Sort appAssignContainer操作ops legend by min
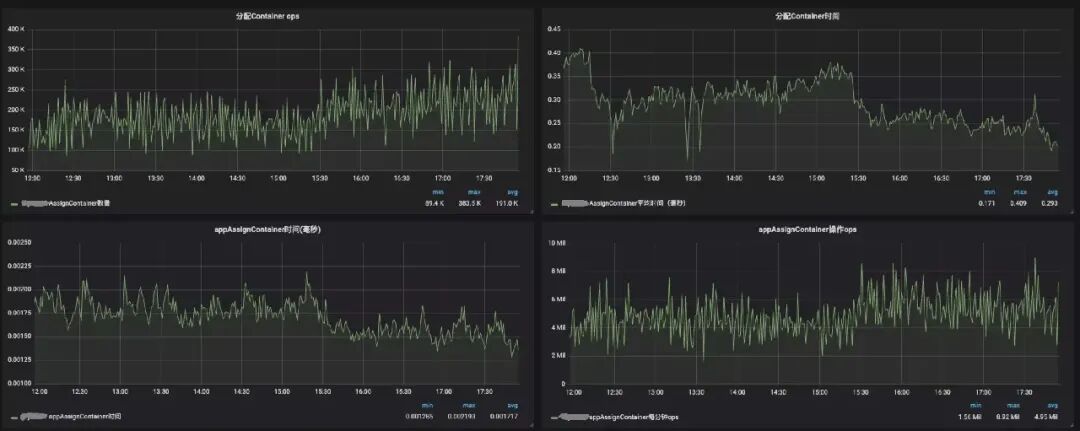Image resolution: width=1080 pixels, height=431 pixels. (975, 407)
